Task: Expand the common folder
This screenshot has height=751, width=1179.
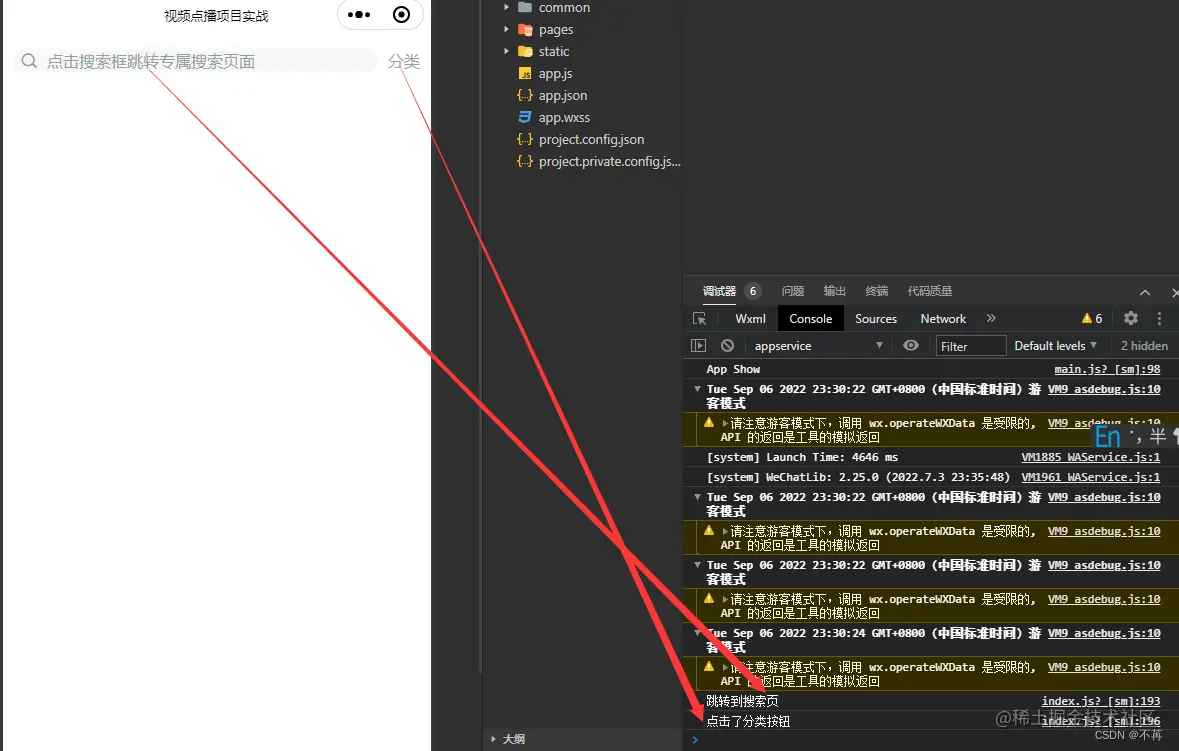Action: 506,8
